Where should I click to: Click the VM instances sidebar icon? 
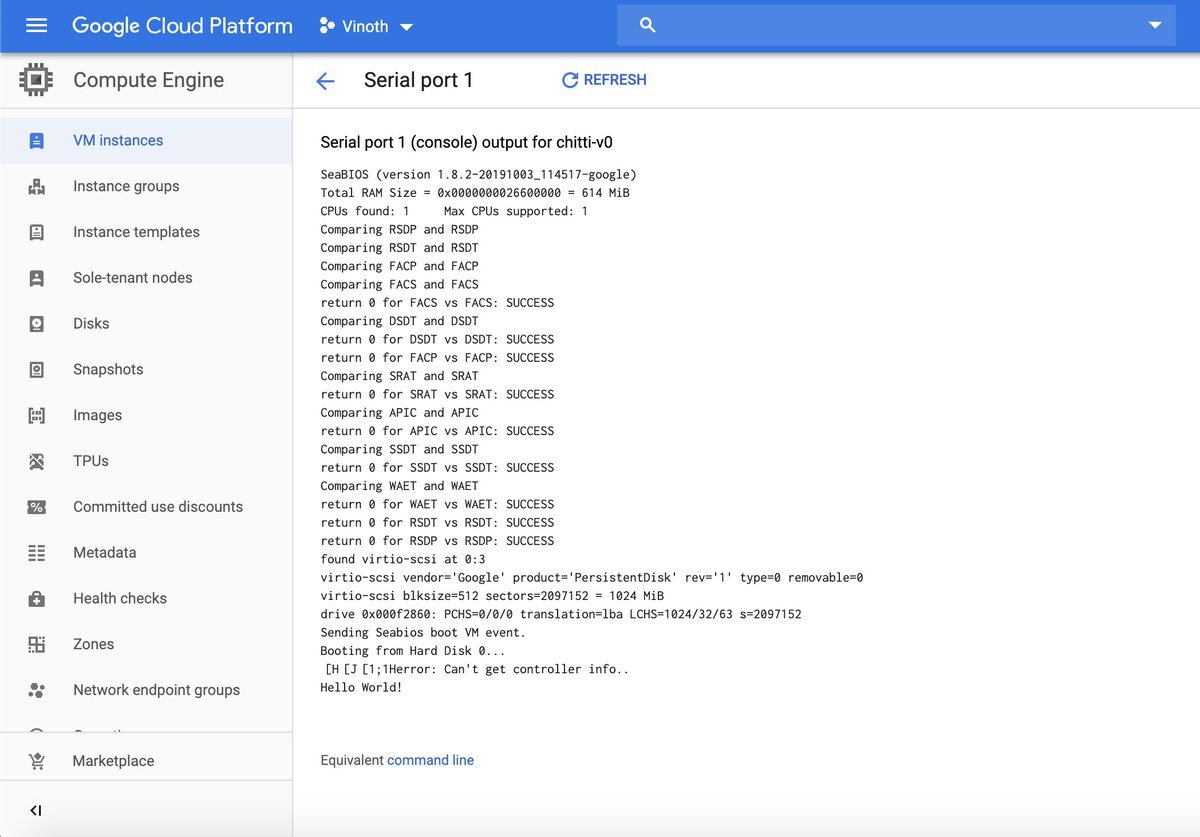(37, 141)
